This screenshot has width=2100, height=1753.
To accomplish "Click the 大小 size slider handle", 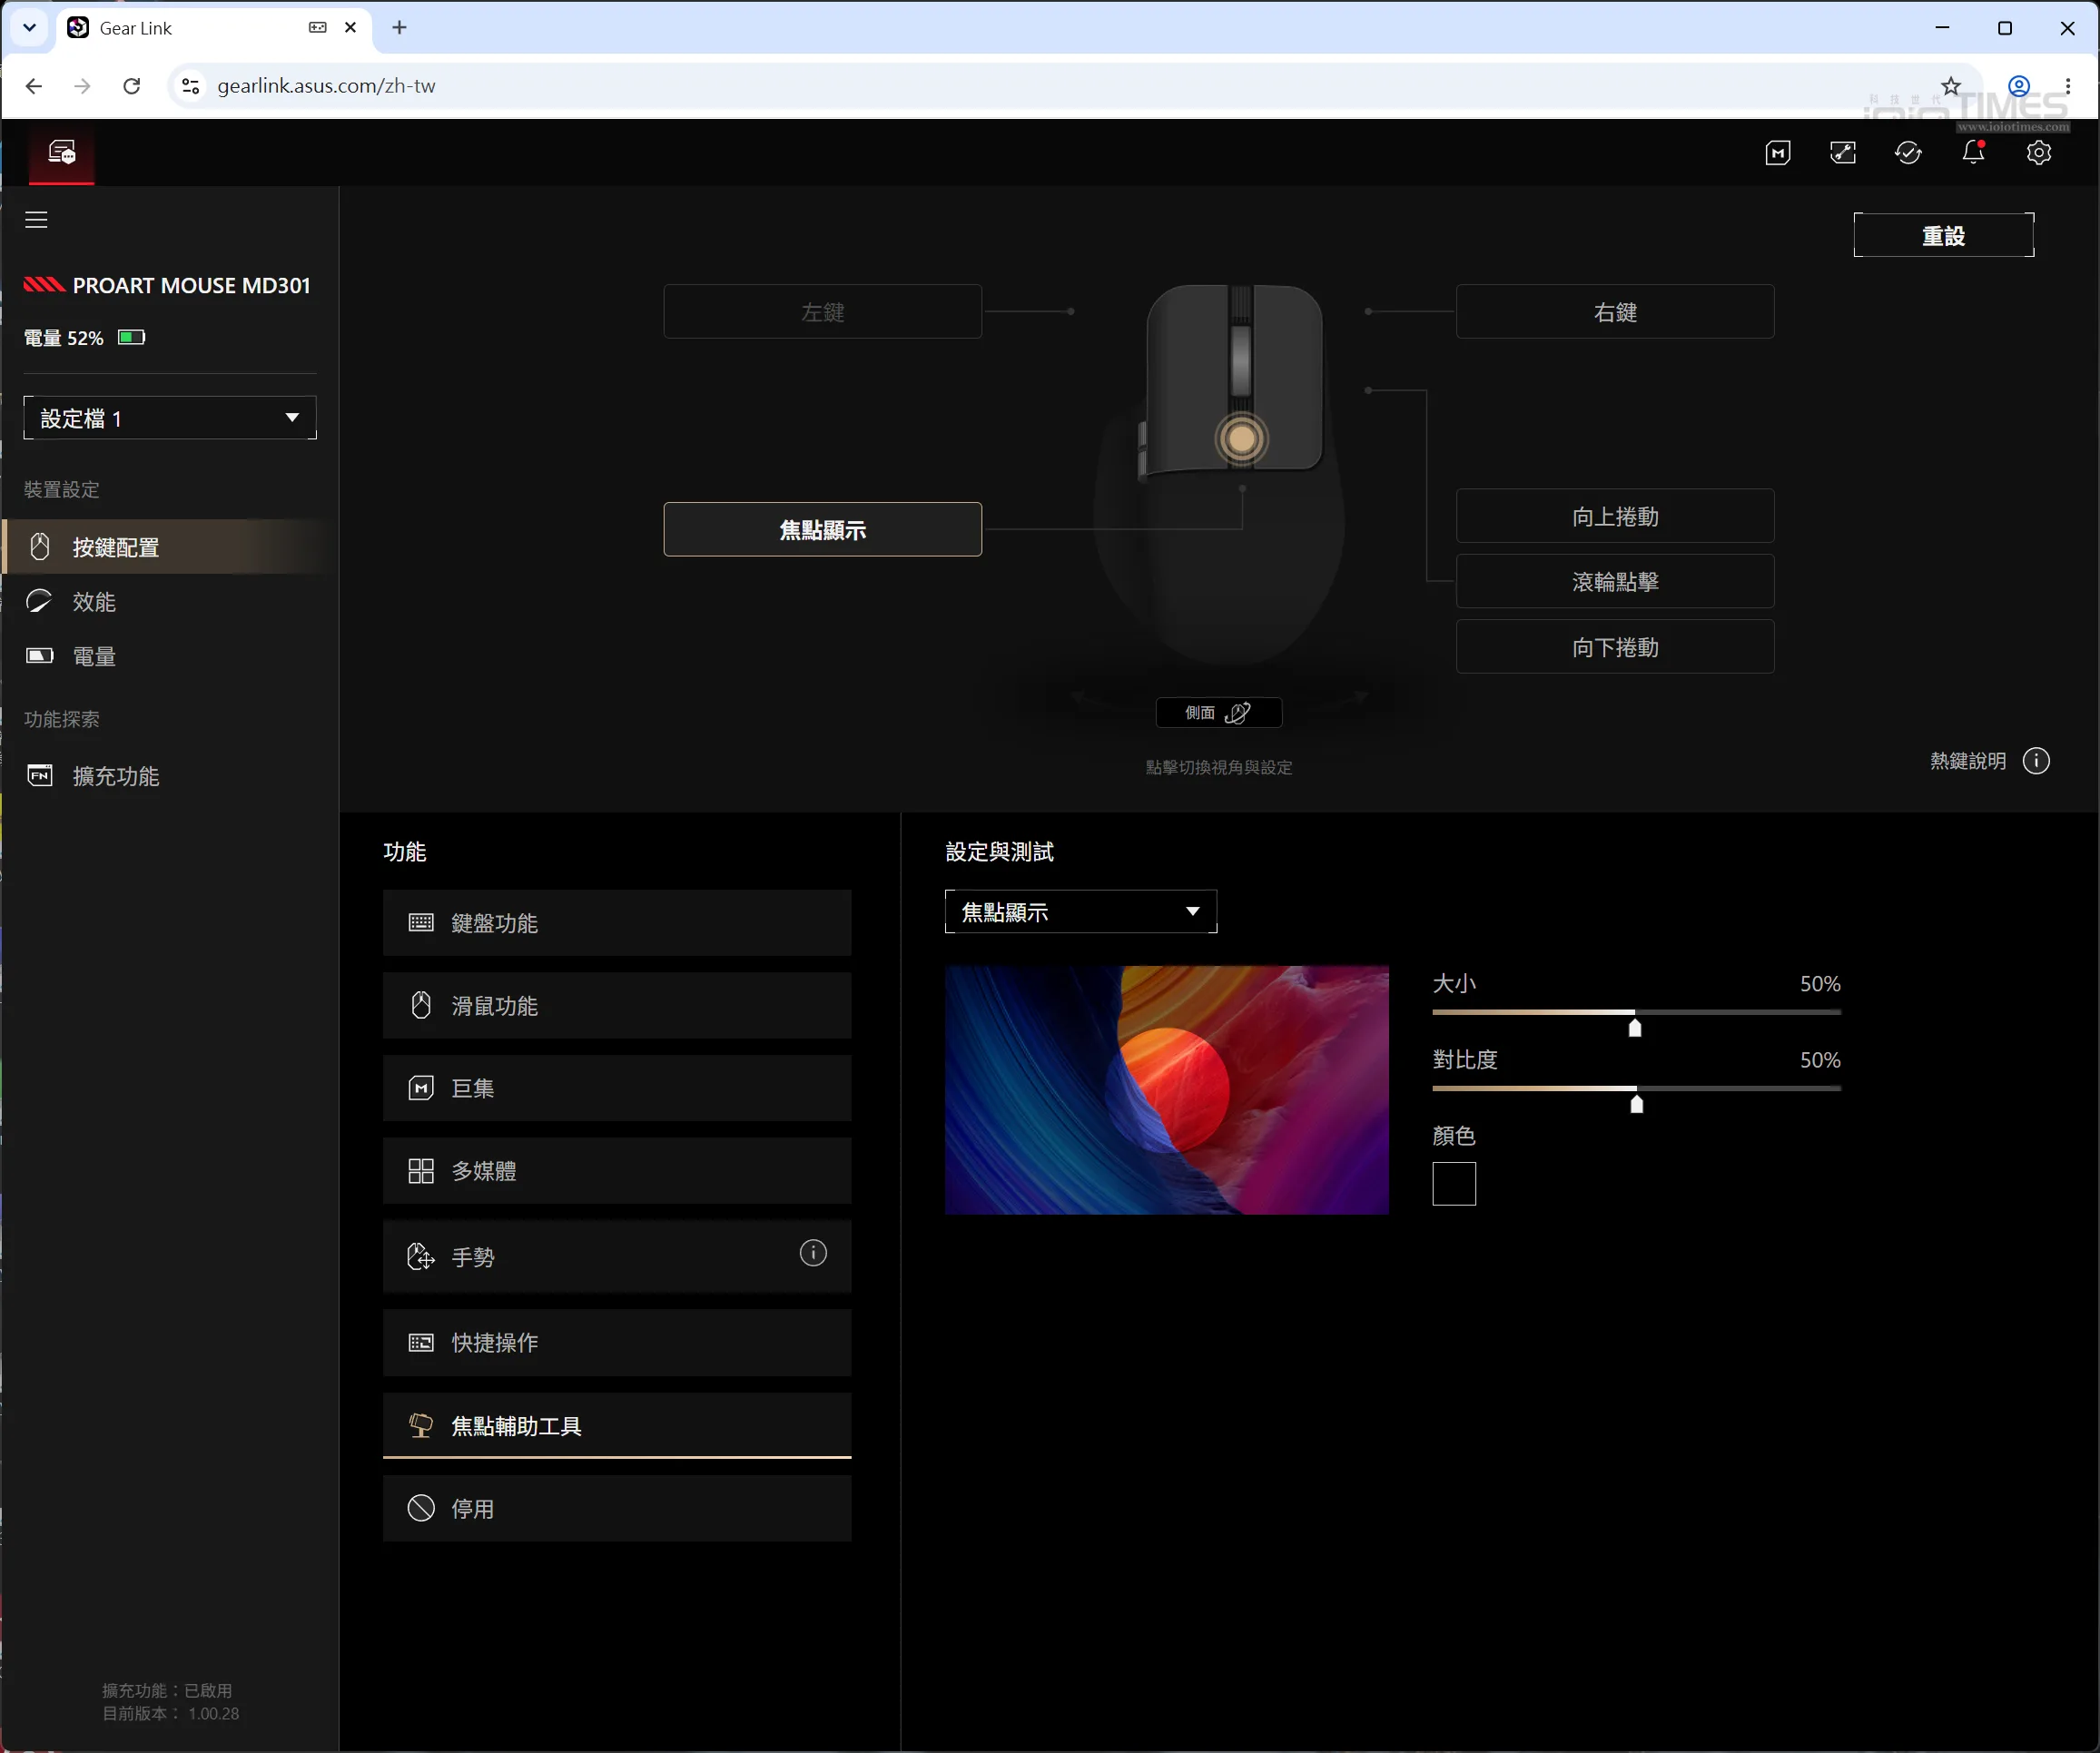I will pos(1635,1027).
